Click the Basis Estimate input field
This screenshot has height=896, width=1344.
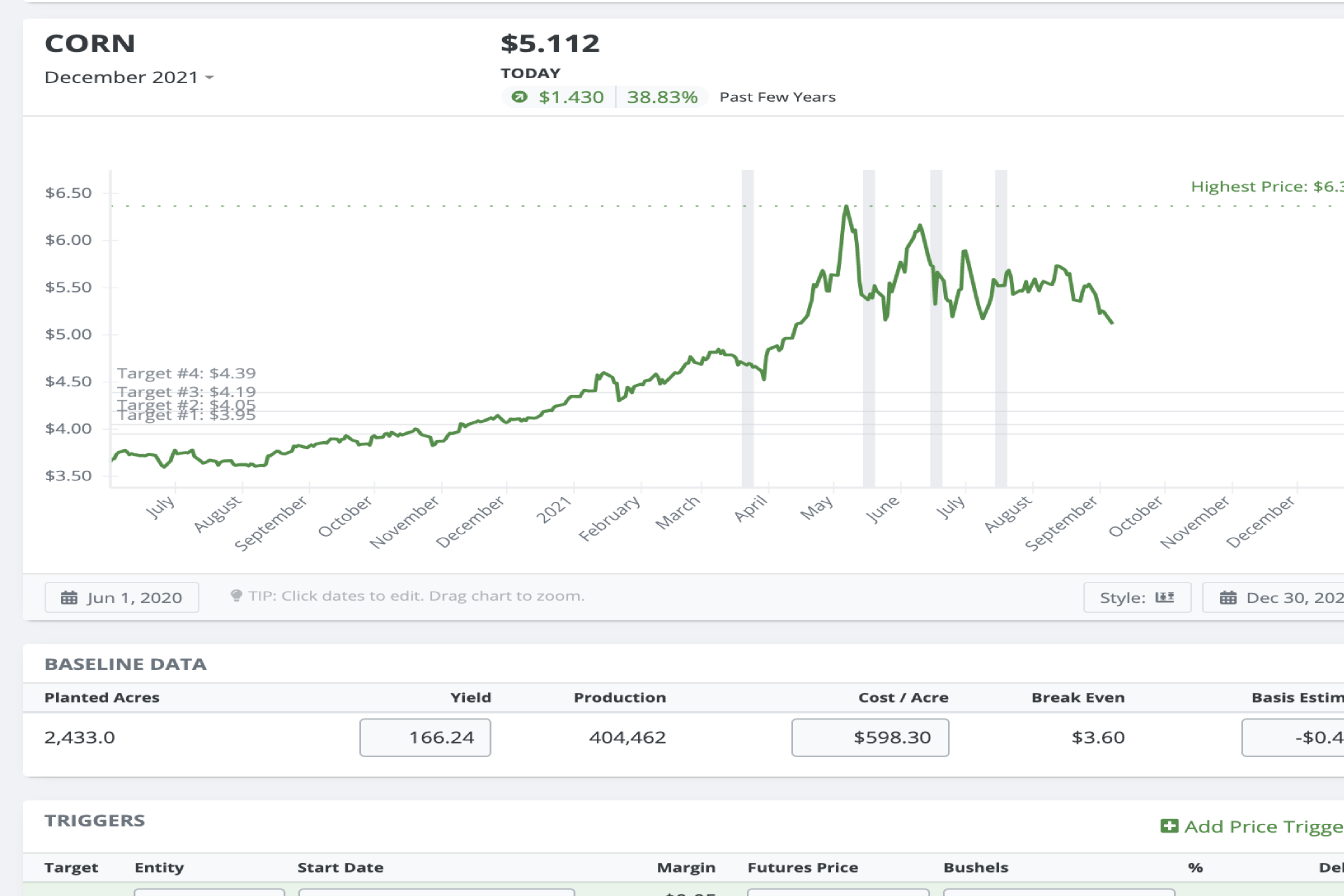pos(1292,738)
